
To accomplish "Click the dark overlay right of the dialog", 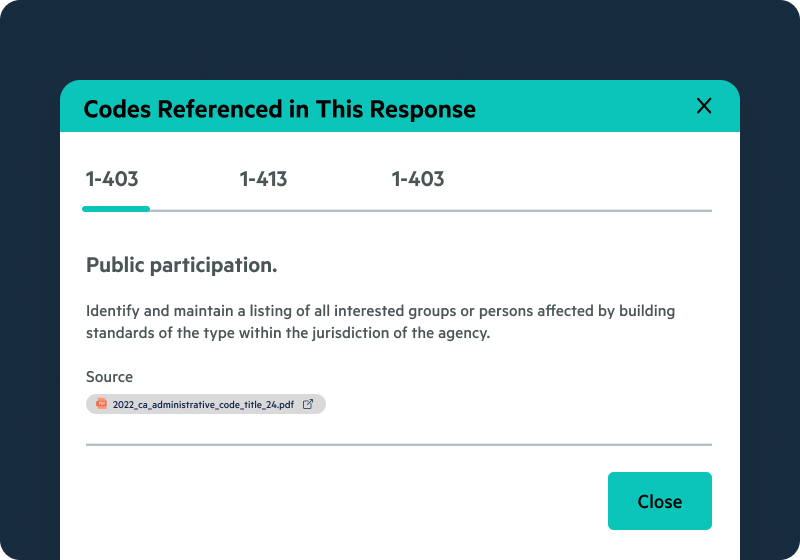I will point(770,320).
